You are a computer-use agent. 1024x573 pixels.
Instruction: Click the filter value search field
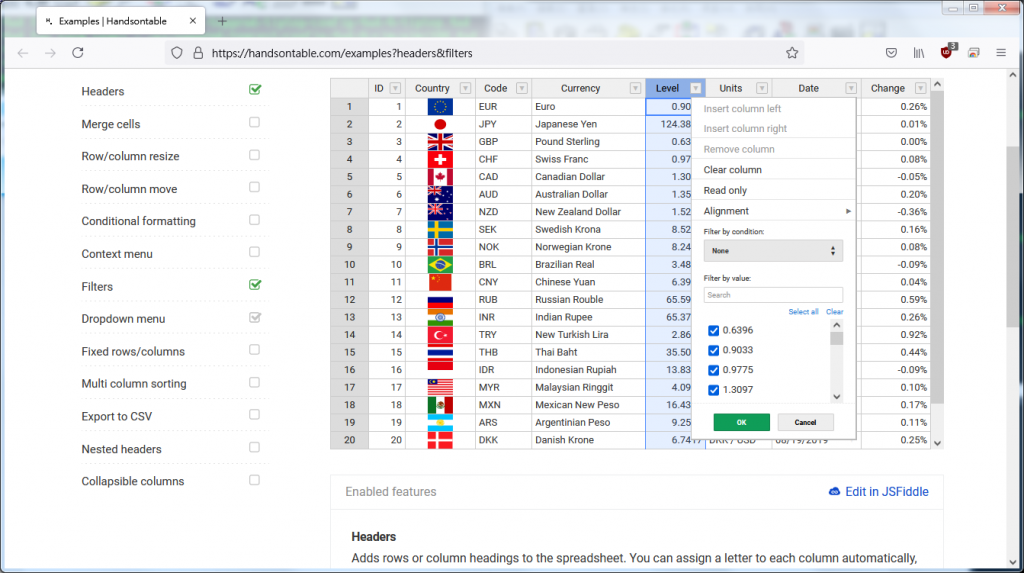click(773, 295)
